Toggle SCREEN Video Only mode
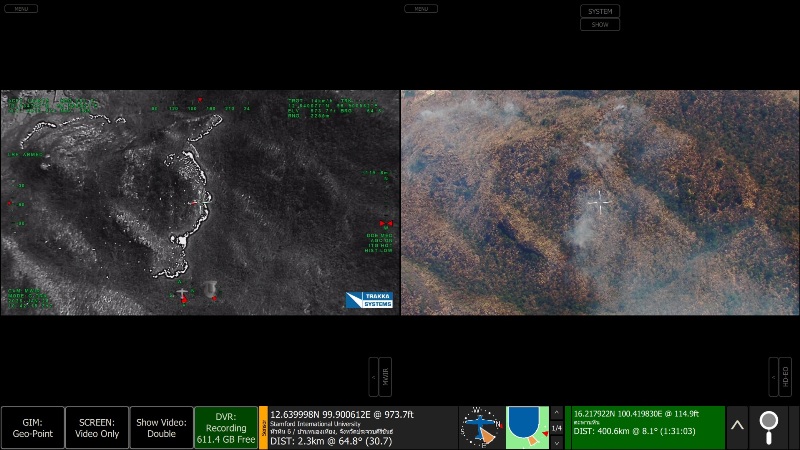 tap(97, 427)
